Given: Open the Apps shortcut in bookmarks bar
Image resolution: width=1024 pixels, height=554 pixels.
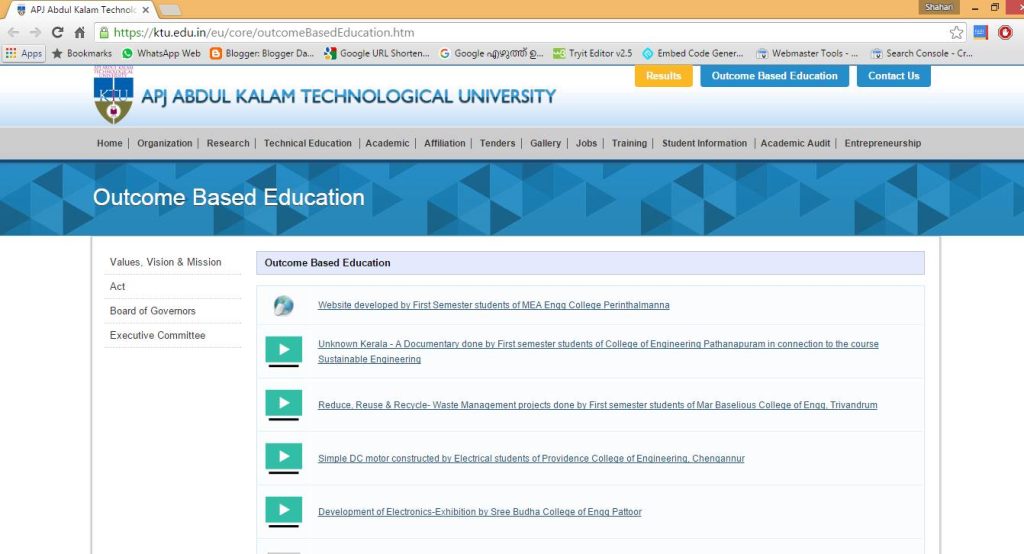Looking at the screenshot, I should coord(24,53).
